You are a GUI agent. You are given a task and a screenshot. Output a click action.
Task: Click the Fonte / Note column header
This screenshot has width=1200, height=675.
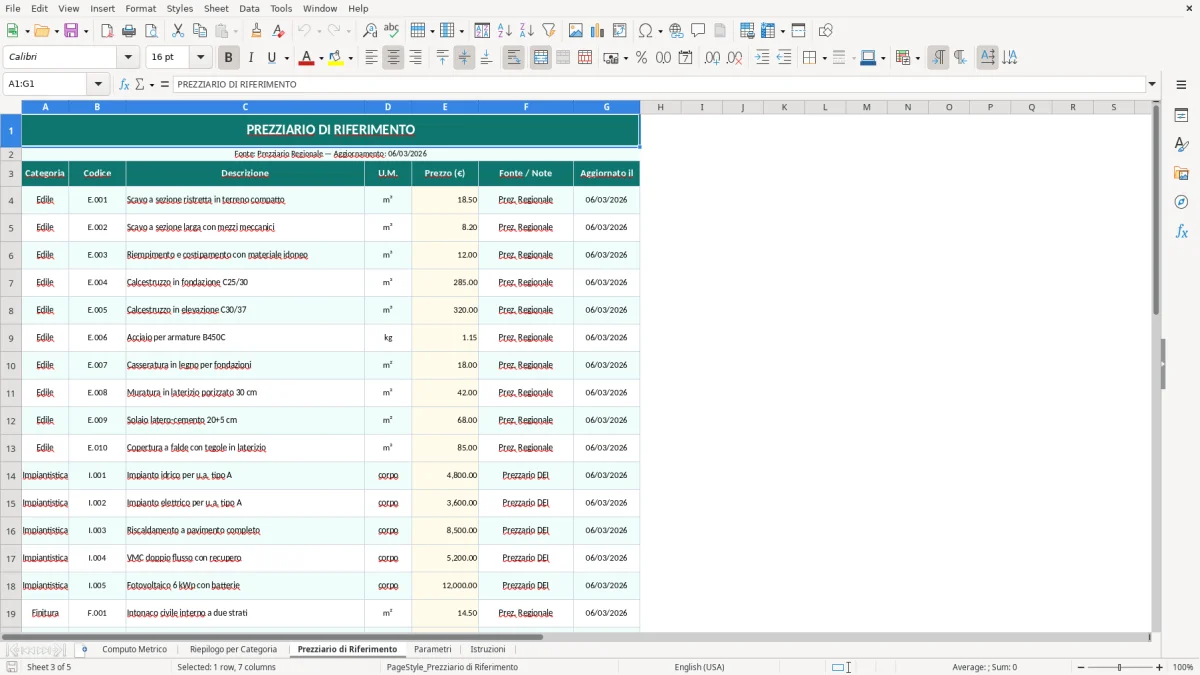coord(526,173)
